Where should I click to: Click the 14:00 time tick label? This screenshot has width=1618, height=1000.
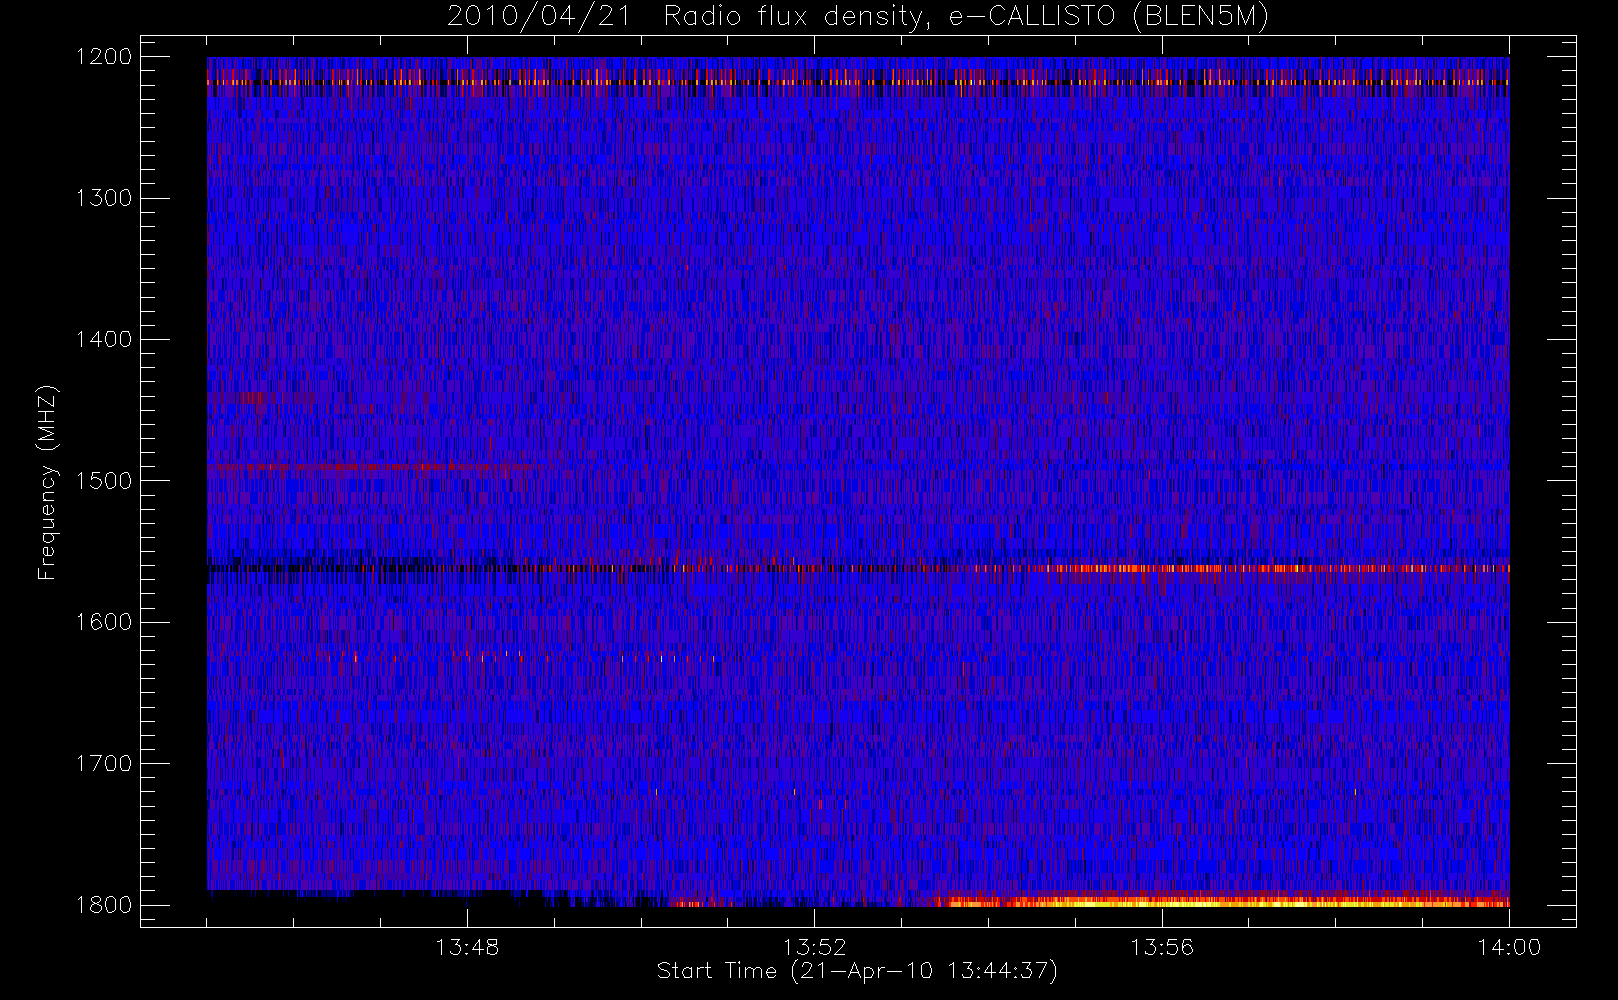1509,947
